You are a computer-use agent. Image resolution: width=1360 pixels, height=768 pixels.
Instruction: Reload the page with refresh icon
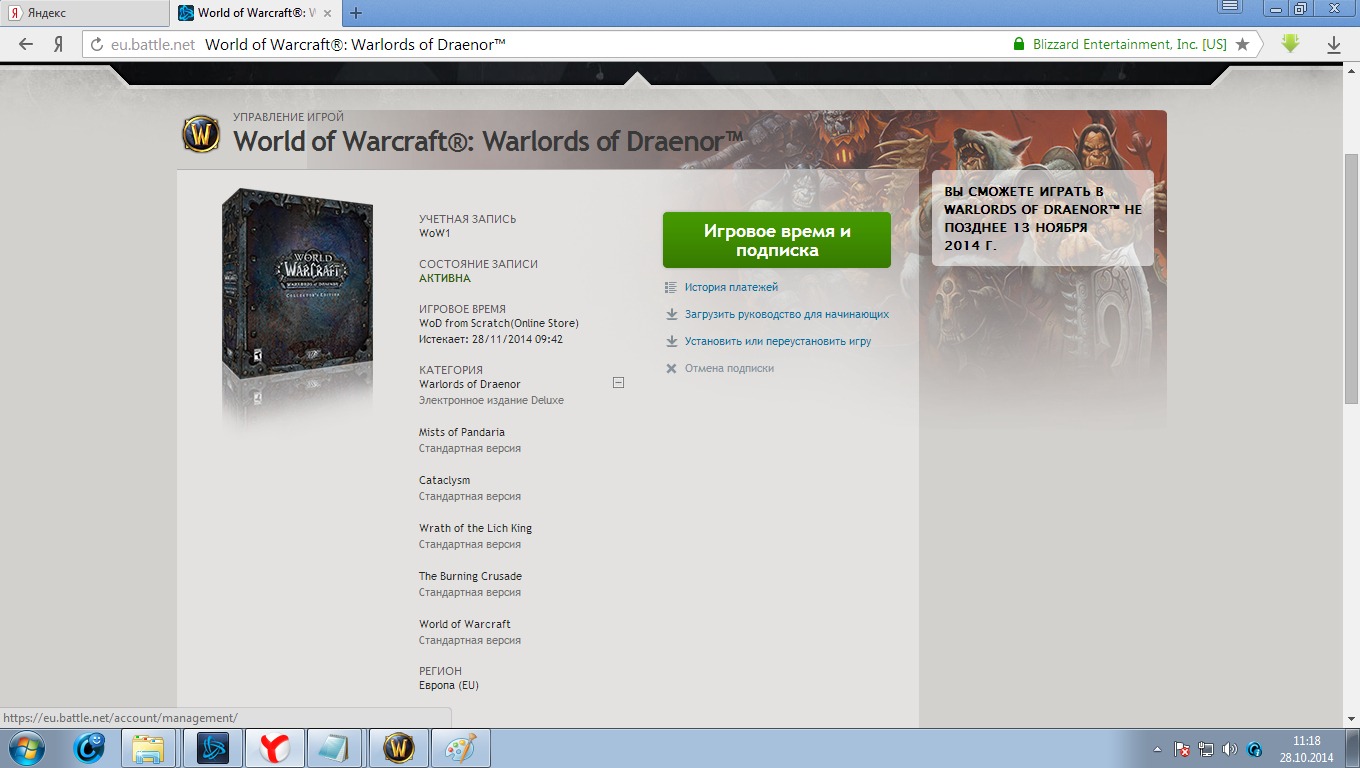coord(97,44)
